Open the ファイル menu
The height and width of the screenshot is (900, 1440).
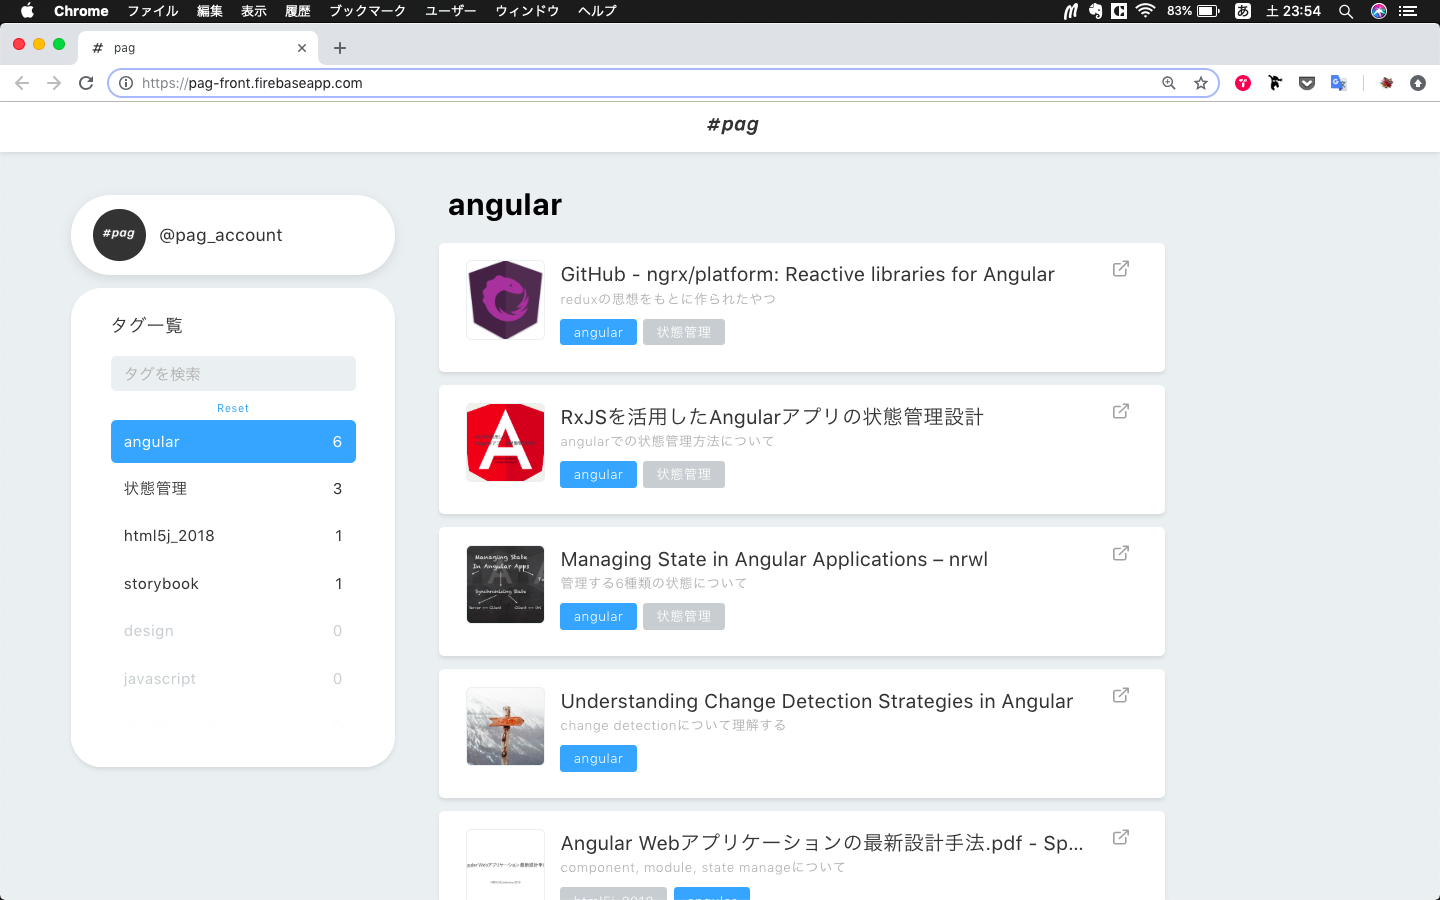153,11
